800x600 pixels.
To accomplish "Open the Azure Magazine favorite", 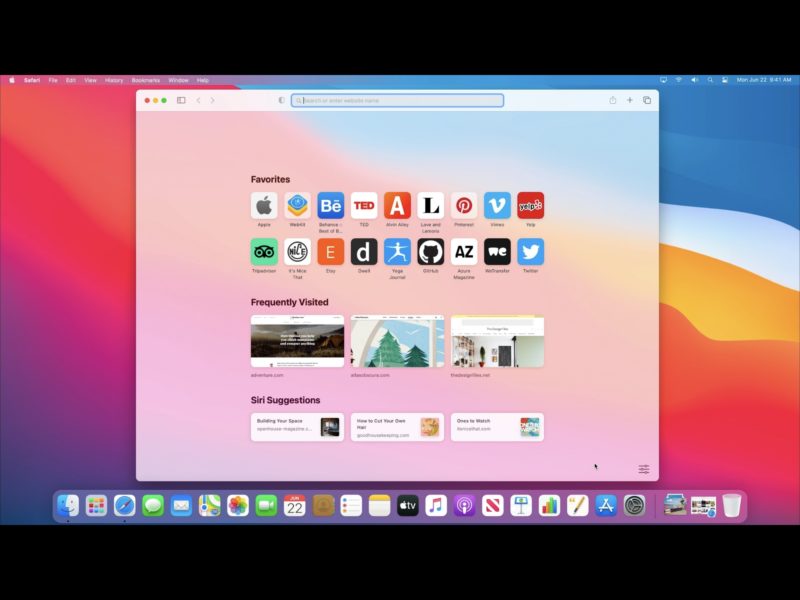I will click(x=464, y=252).
